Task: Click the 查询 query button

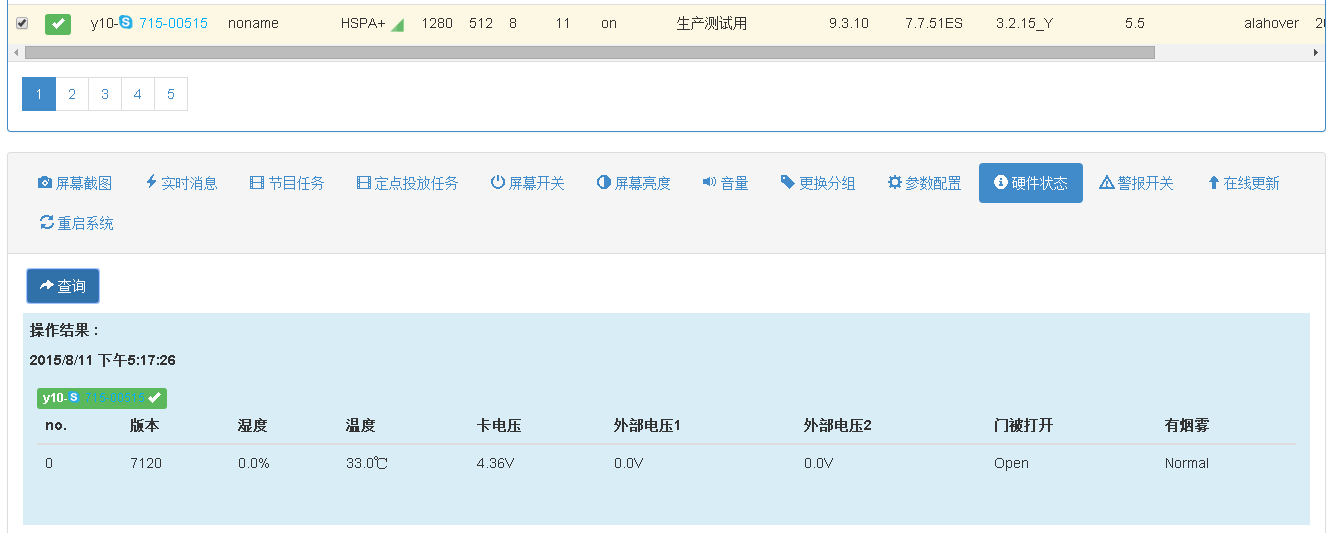Action: [63, 286]
